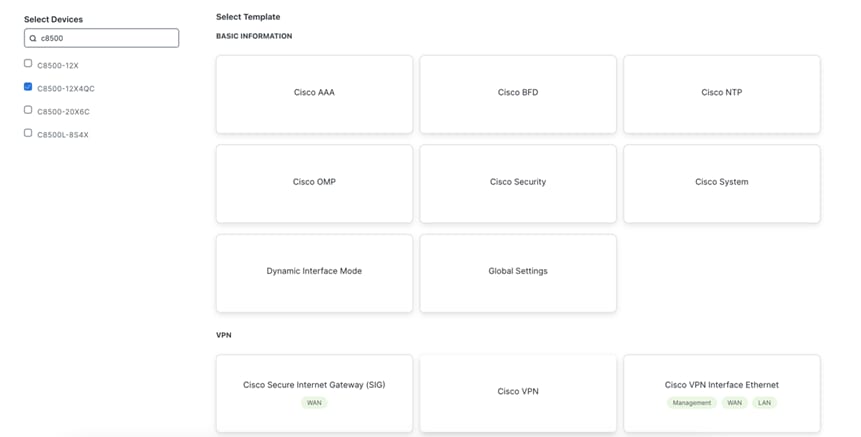The width and height of the screenshot is (861, 437).
Task: Open the Global Settings template card
Action: tap(518, 273)
